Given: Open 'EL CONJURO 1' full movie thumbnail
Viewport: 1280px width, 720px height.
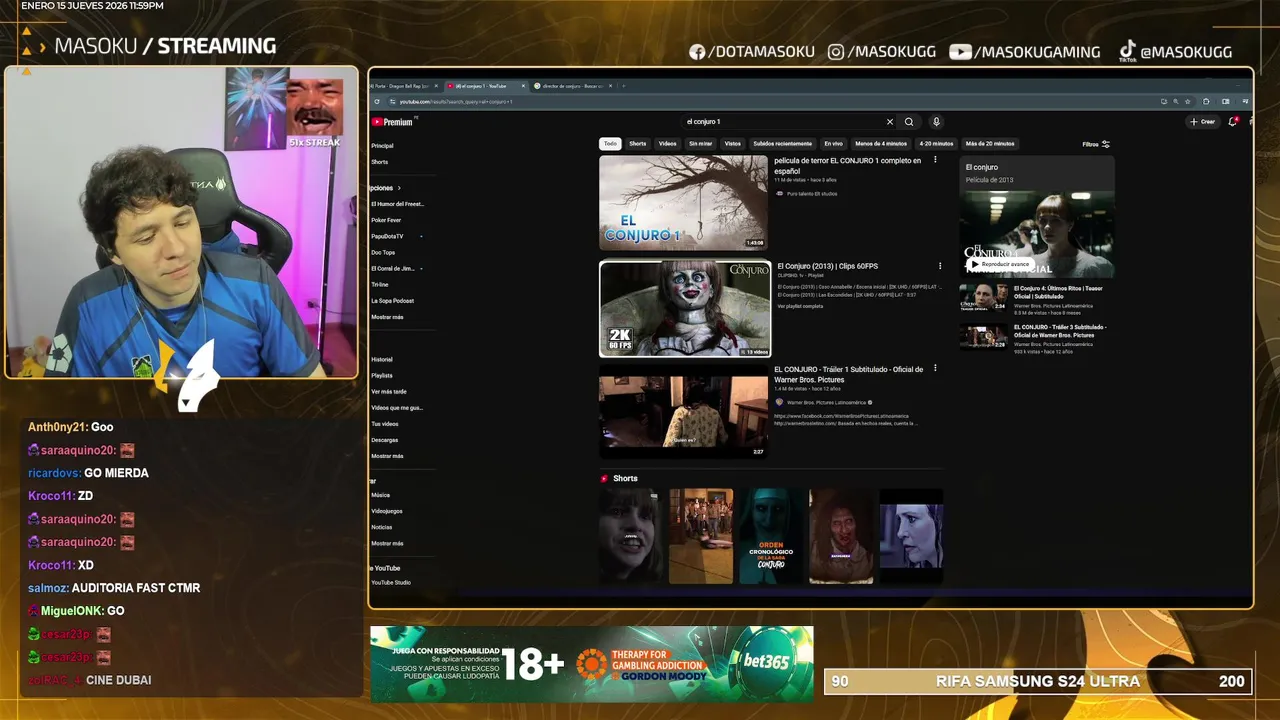Looking at the screenshot, I should [683, 203].
